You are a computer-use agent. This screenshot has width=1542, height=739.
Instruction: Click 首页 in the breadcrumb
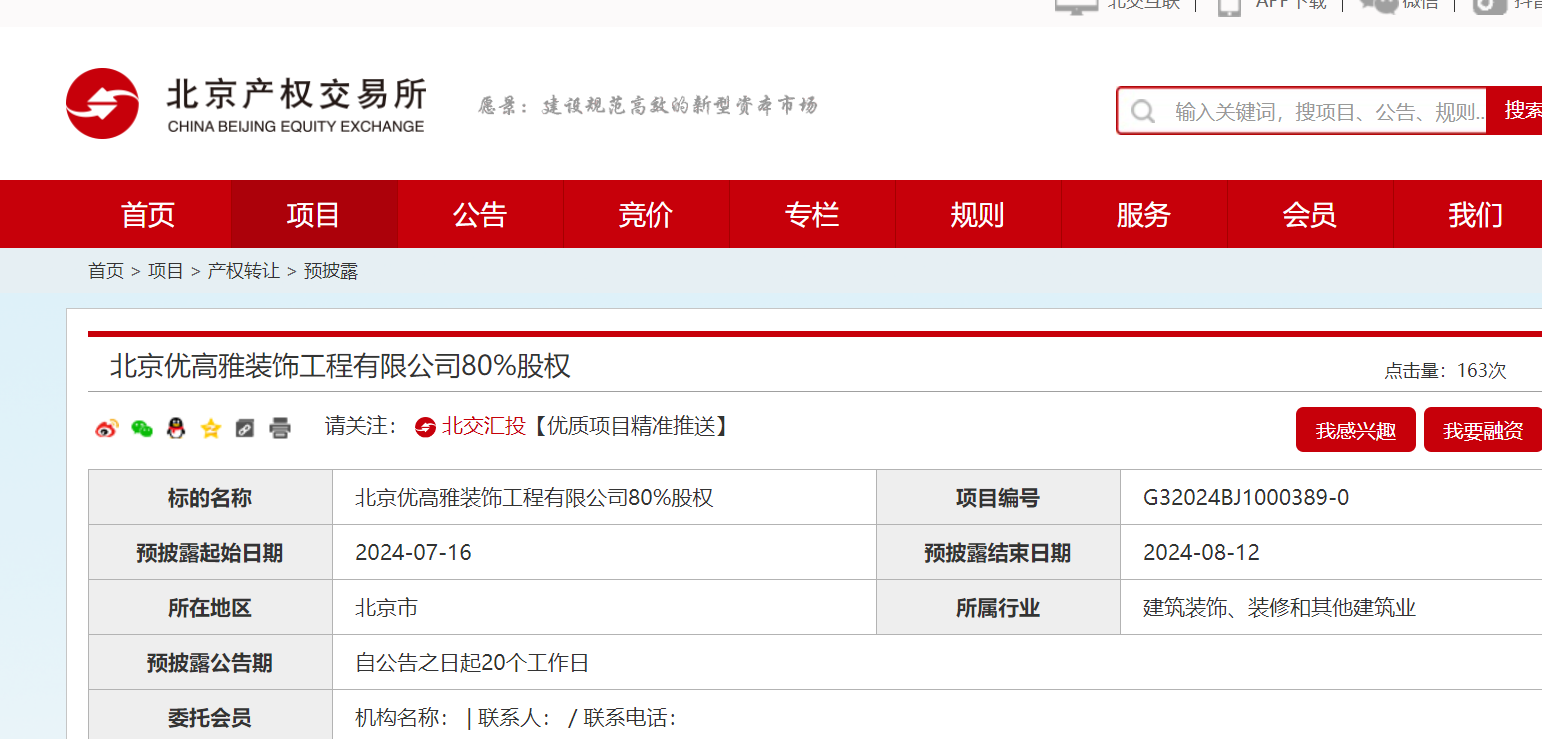point(106,271)
